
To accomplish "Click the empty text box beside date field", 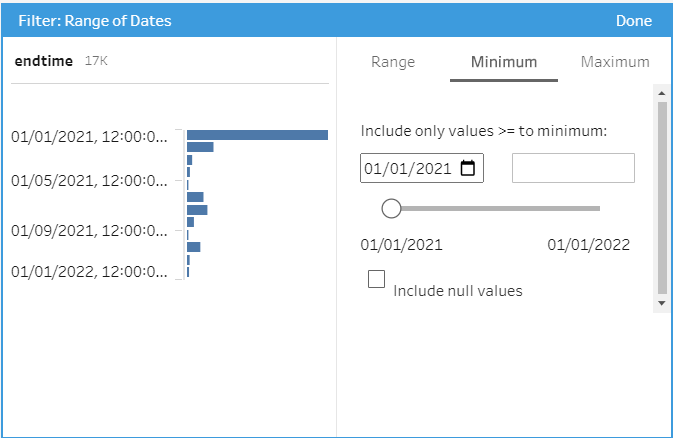I will click(x=573, y=168).
